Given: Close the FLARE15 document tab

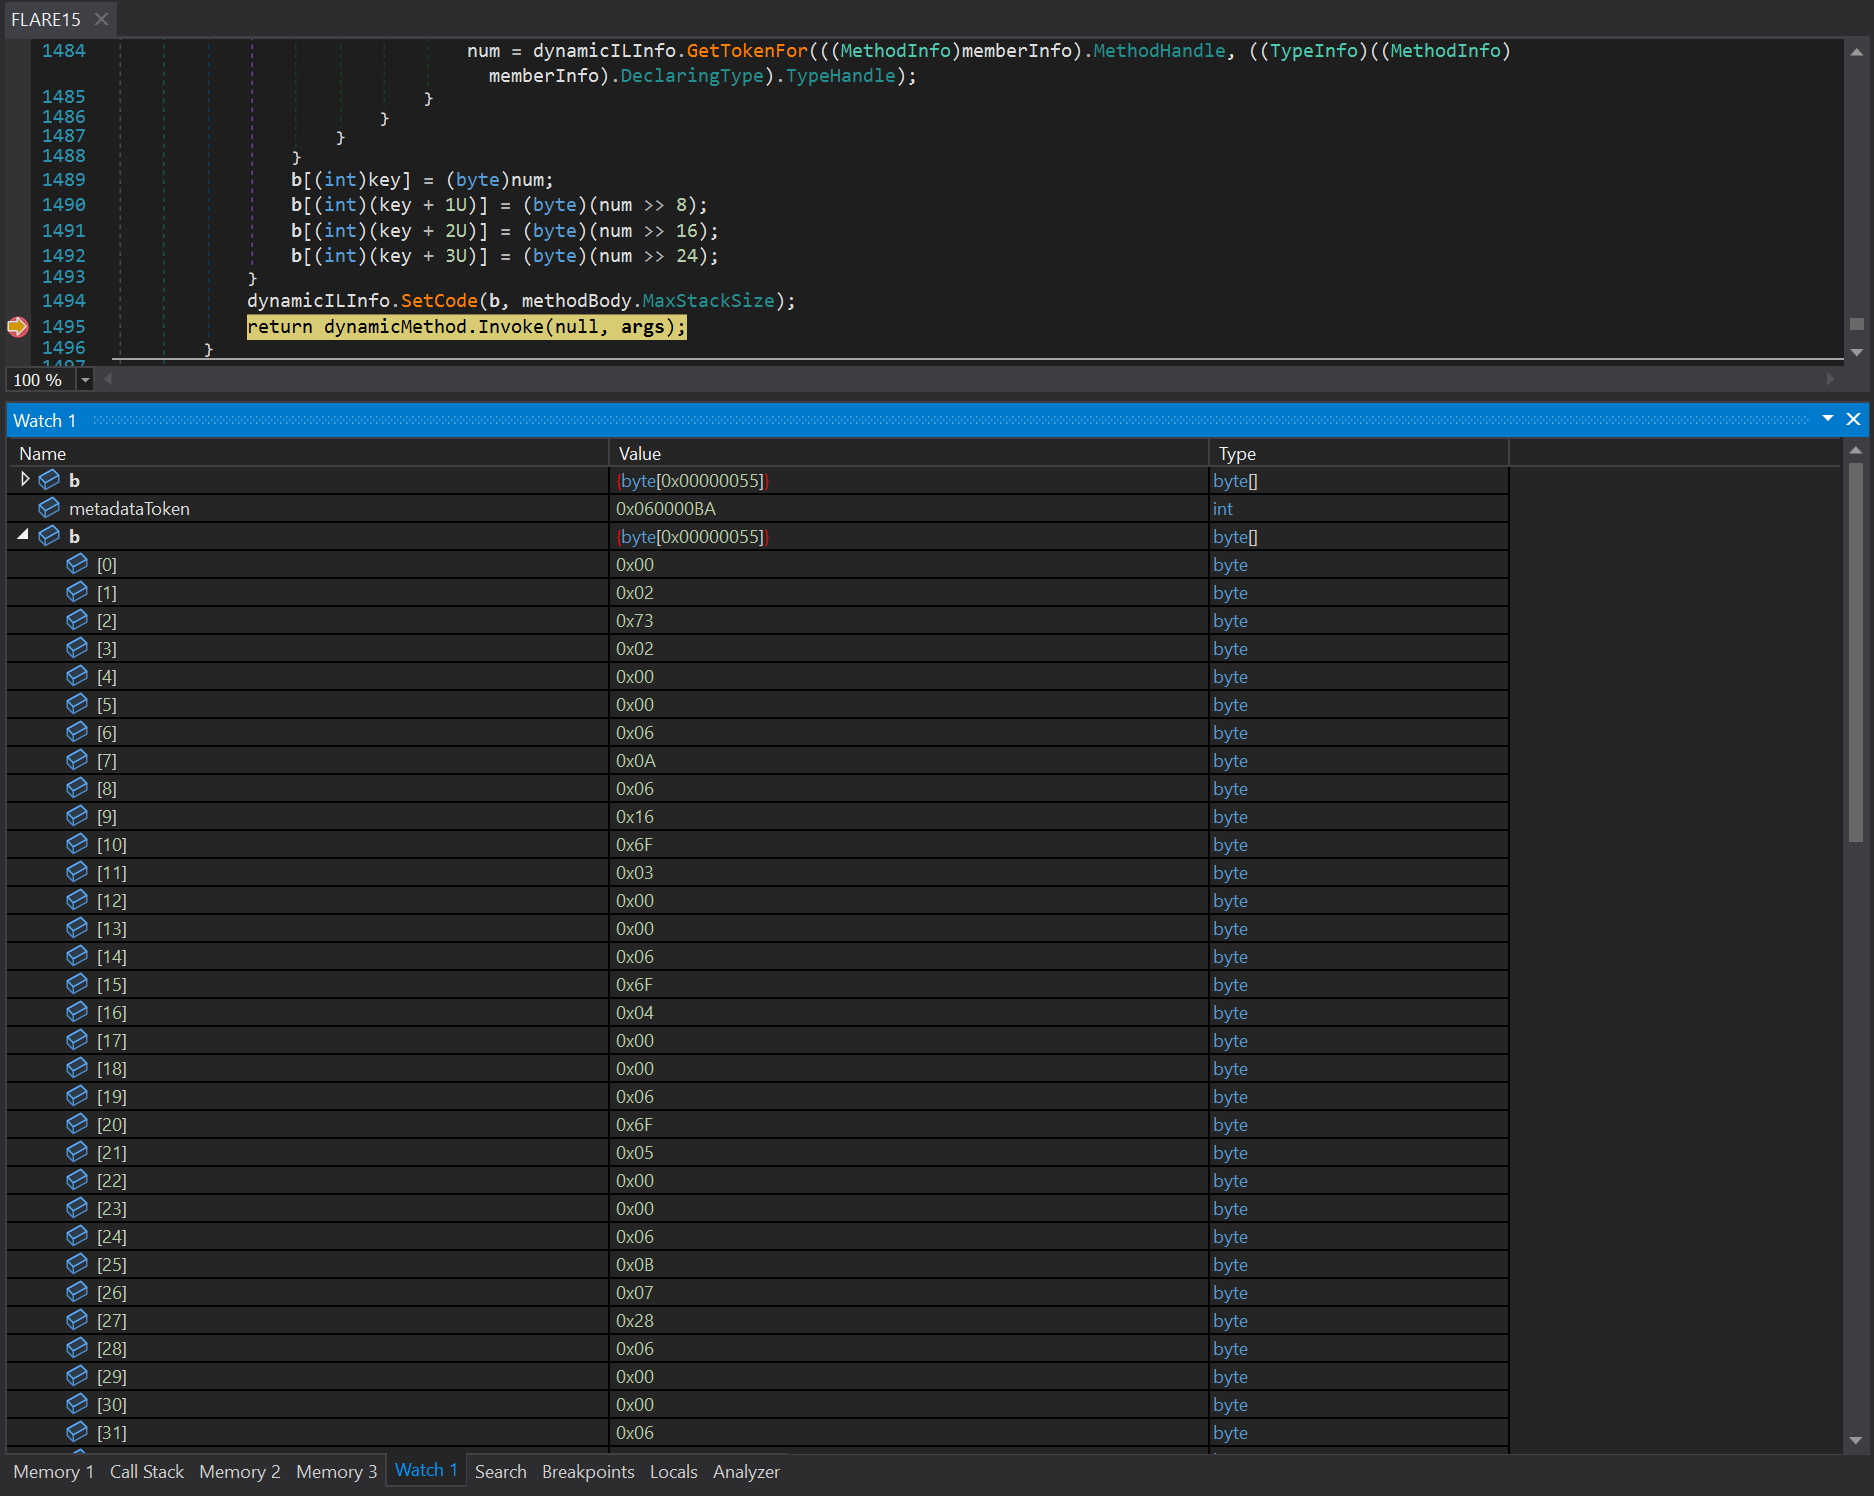Looking at the screenshot, I should coord(101,19).
